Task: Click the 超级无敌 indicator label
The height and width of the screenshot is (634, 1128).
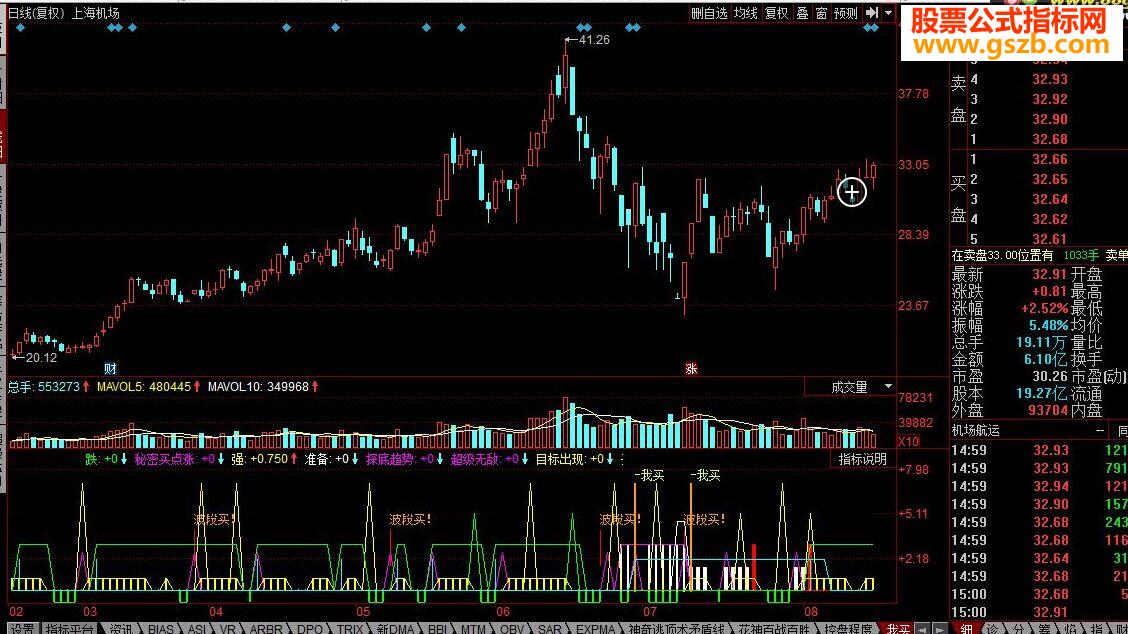Action: tap(476, 458)
